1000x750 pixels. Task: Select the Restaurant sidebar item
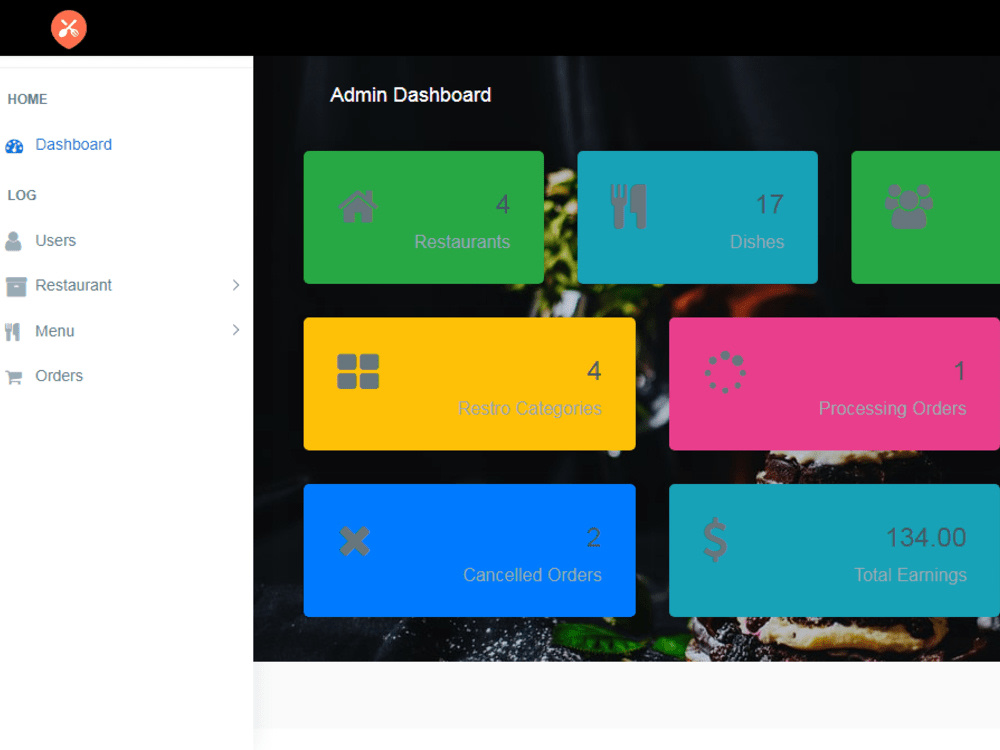[x=73, y=285]
